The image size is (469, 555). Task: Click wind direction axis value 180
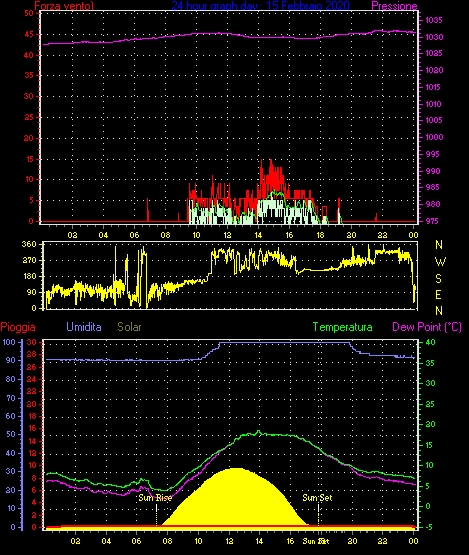coord(29,276)
